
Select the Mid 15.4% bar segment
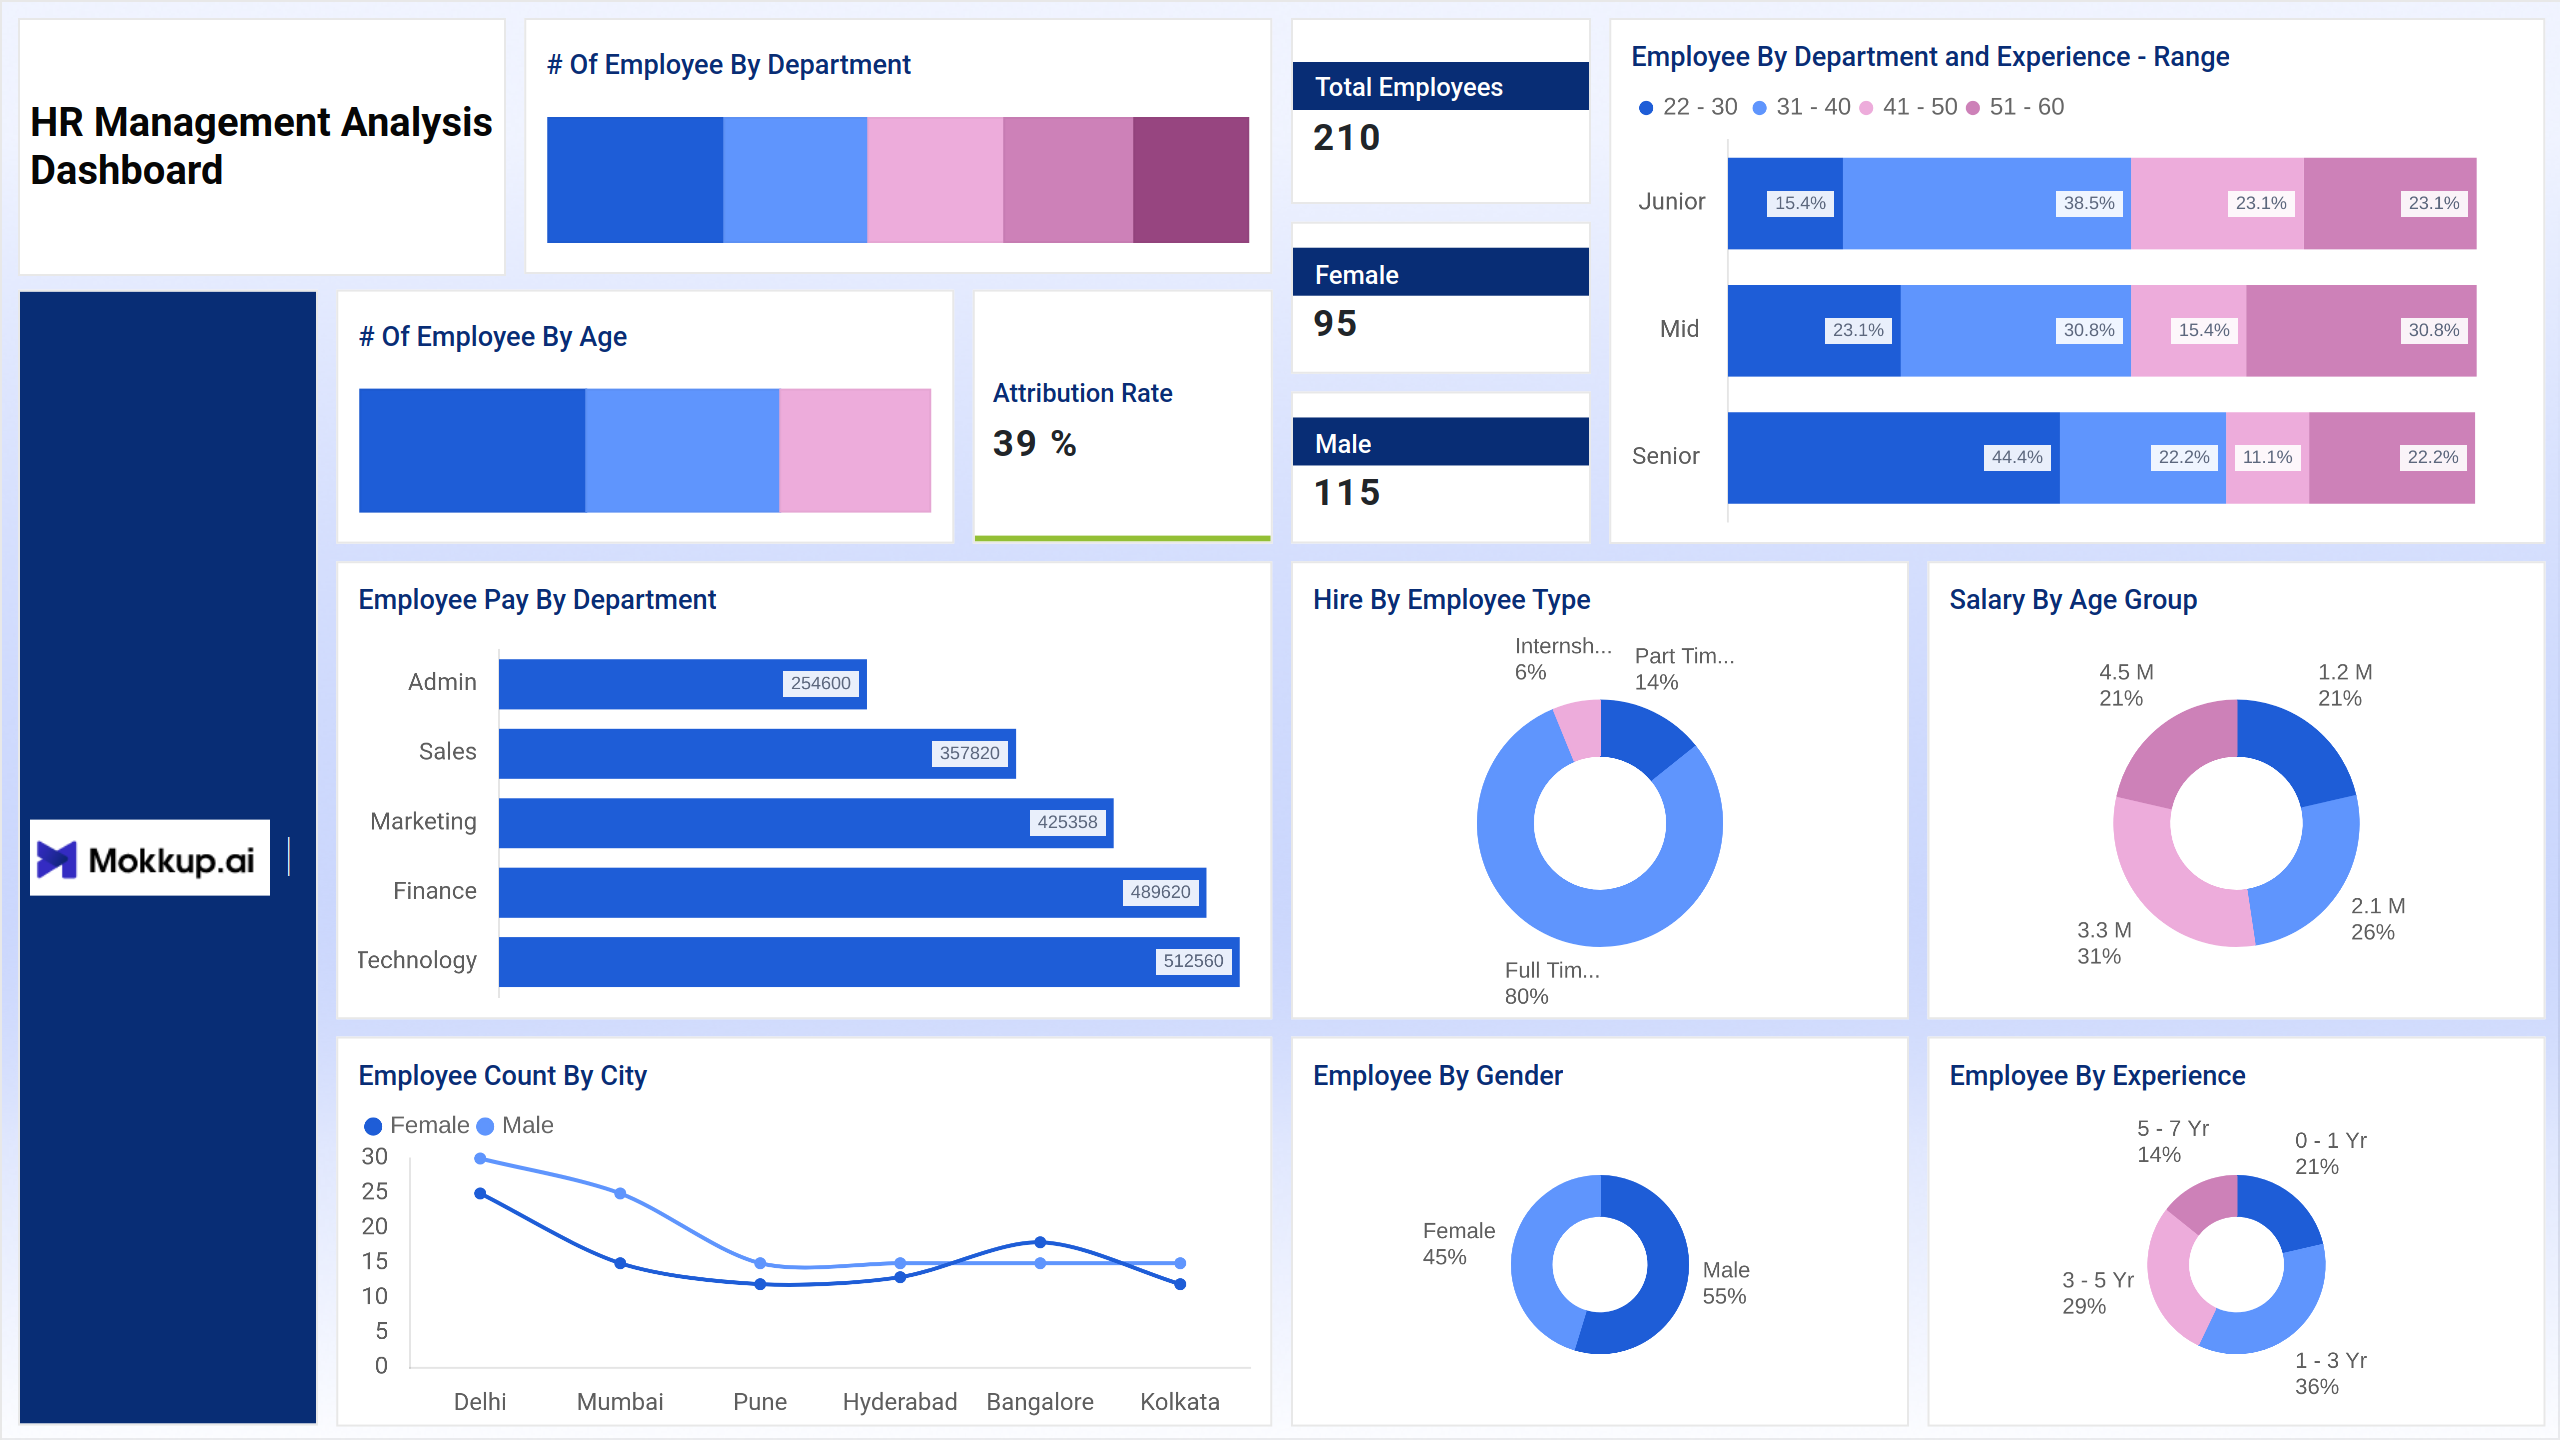pyautogui.click(x=2188, y=330)
